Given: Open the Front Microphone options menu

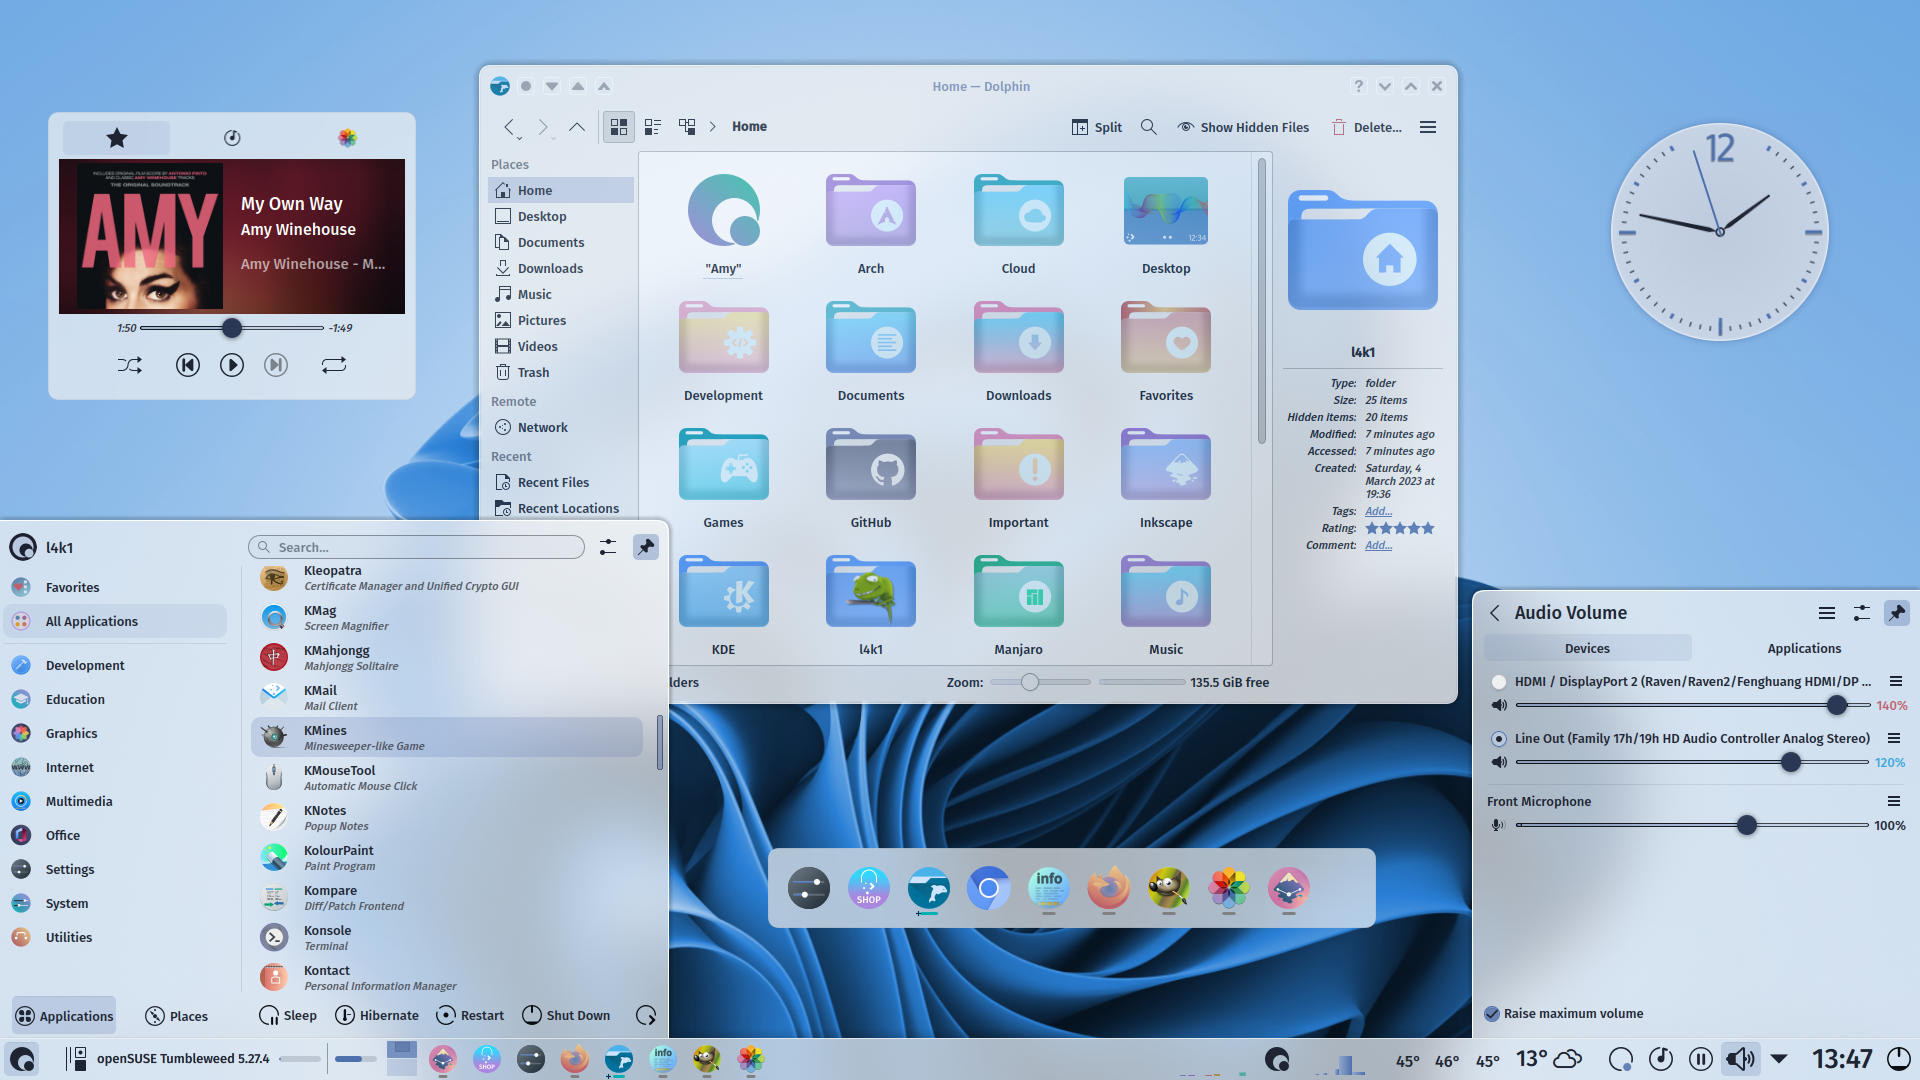Looking at the screenshot, I should click(1893, 801).
